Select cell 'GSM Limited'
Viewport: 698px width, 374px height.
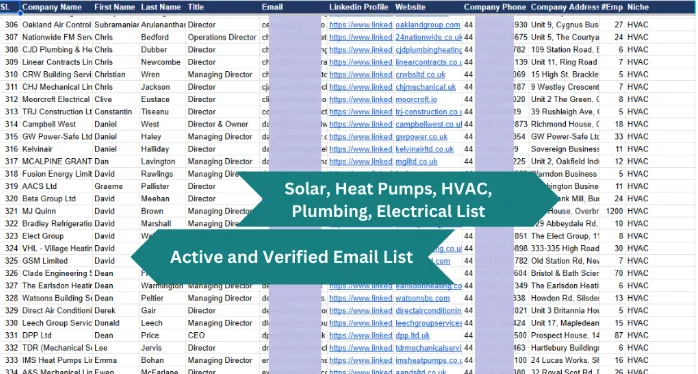[45, 261]
